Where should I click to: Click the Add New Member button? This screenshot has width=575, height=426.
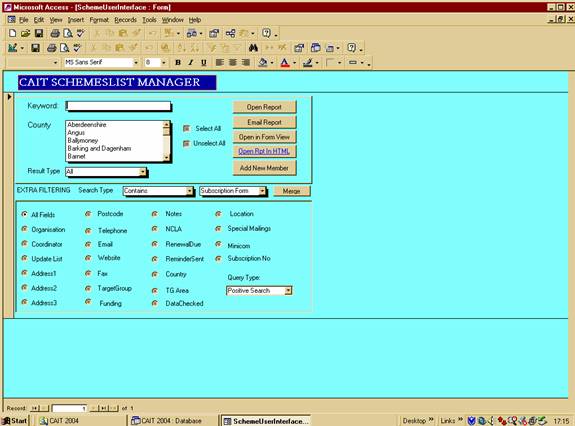pos(264,168)
